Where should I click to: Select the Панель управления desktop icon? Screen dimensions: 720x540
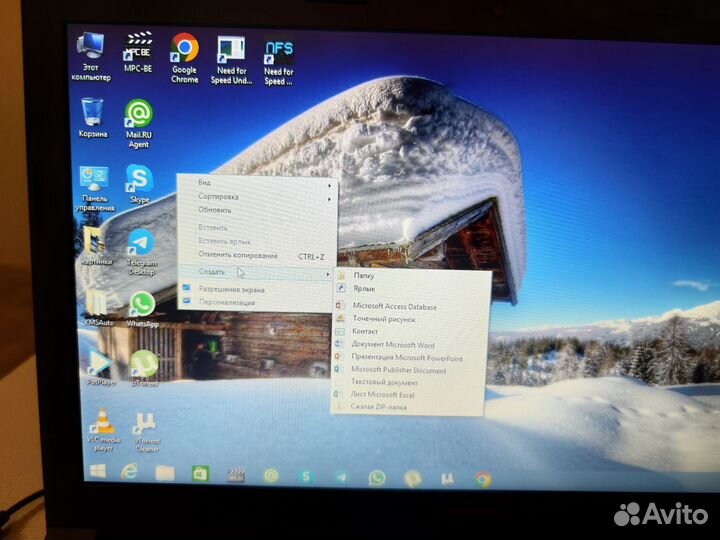[95, 189]
